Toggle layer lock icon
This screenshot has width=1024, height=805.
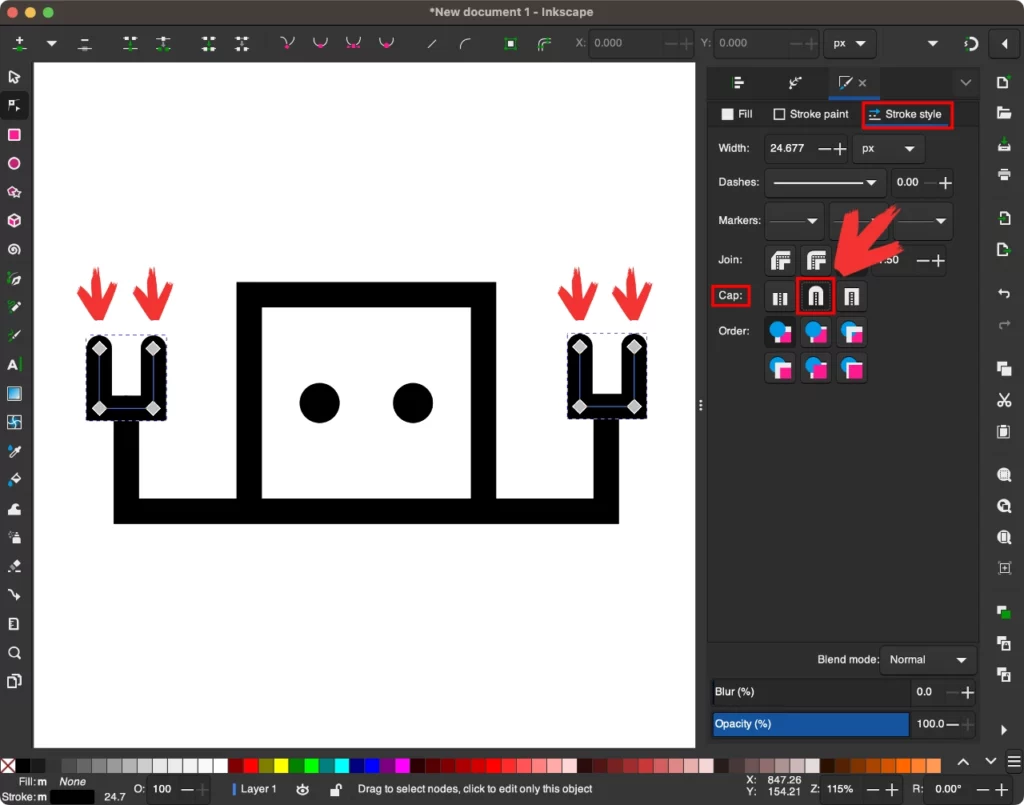point(336,789)
